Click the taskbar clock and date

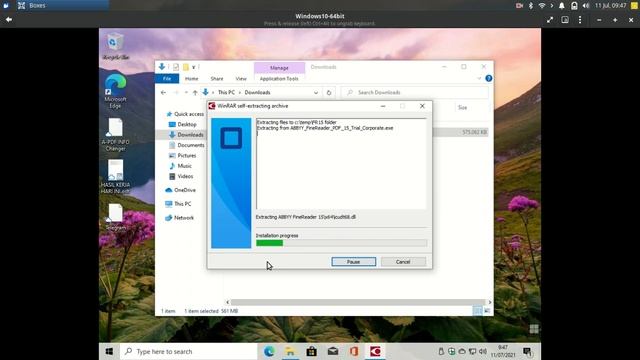pos(503,351)
